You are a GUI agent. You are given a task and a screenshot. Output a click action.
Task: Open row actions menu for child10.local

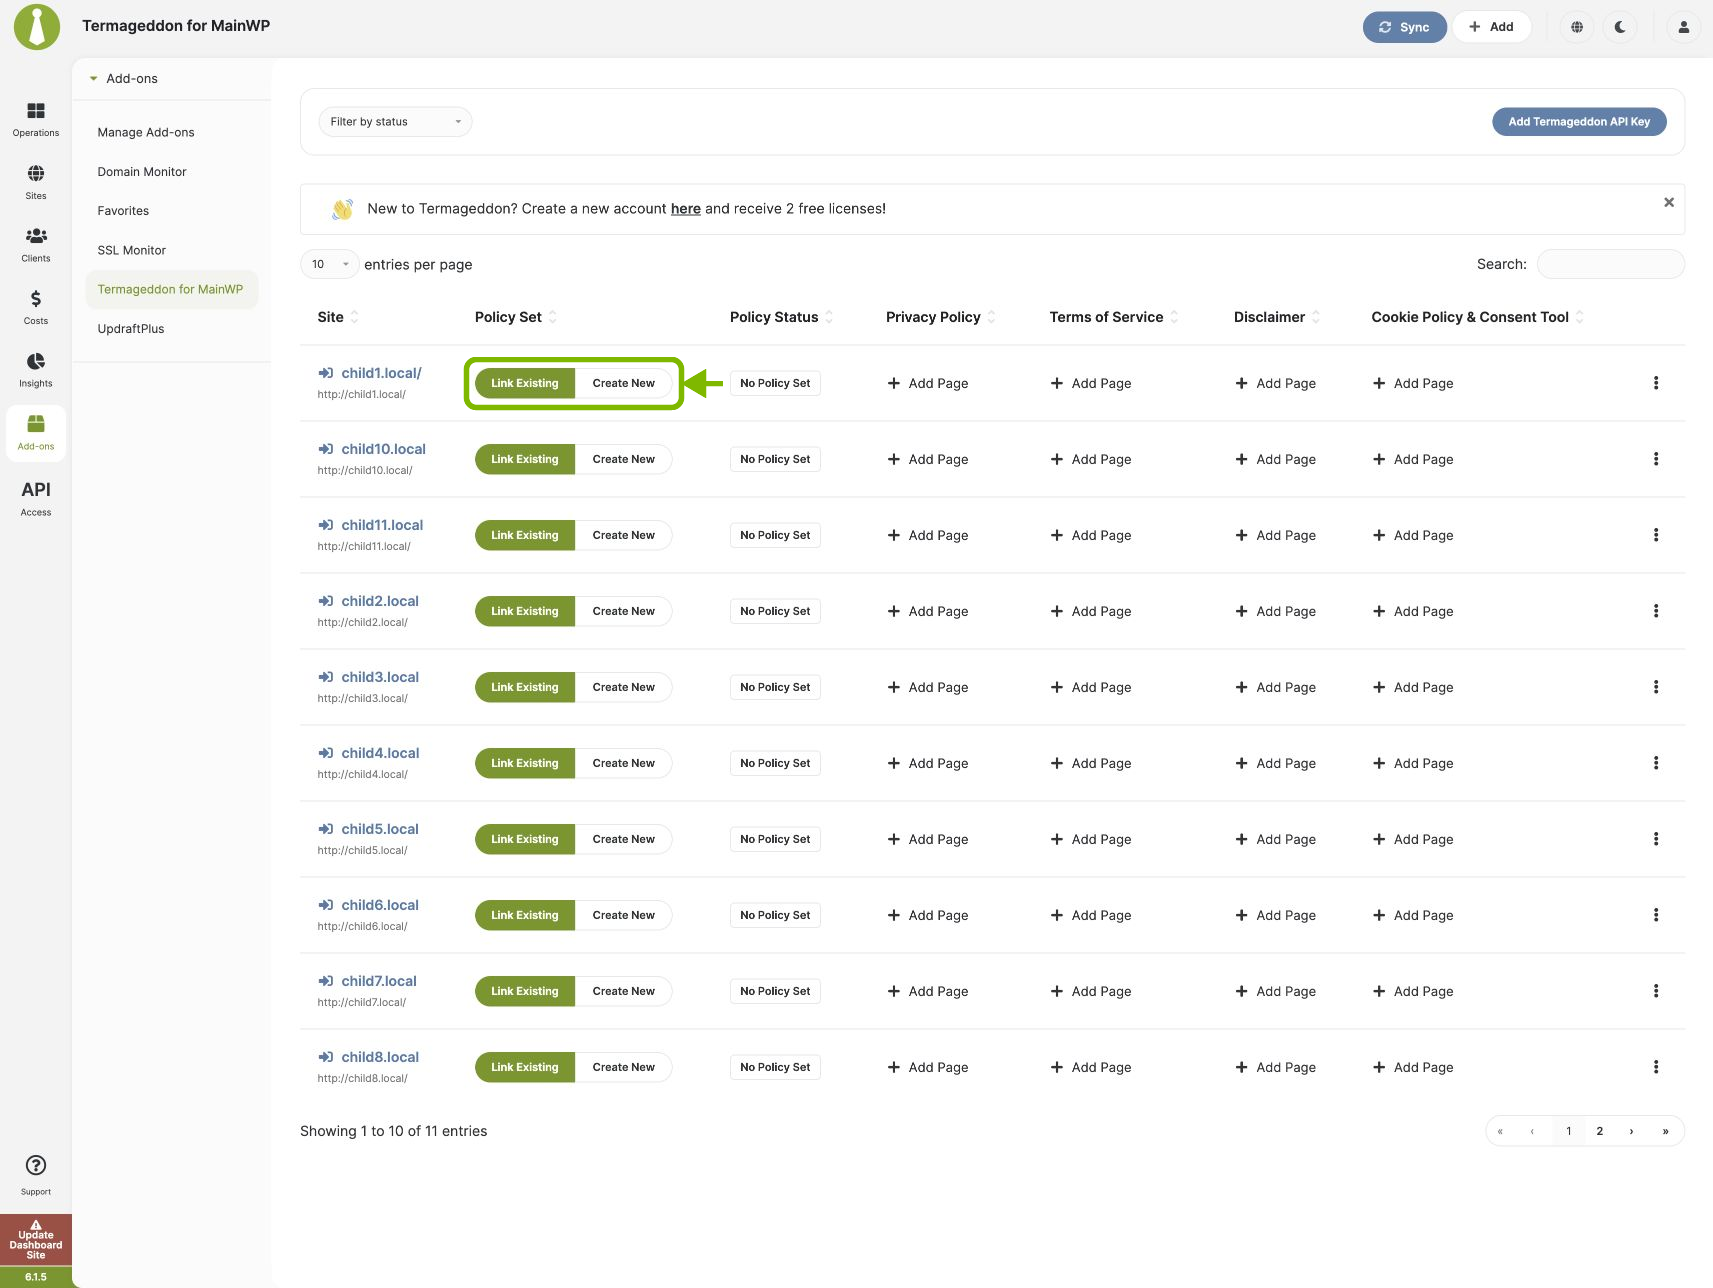pos(1656,459)
